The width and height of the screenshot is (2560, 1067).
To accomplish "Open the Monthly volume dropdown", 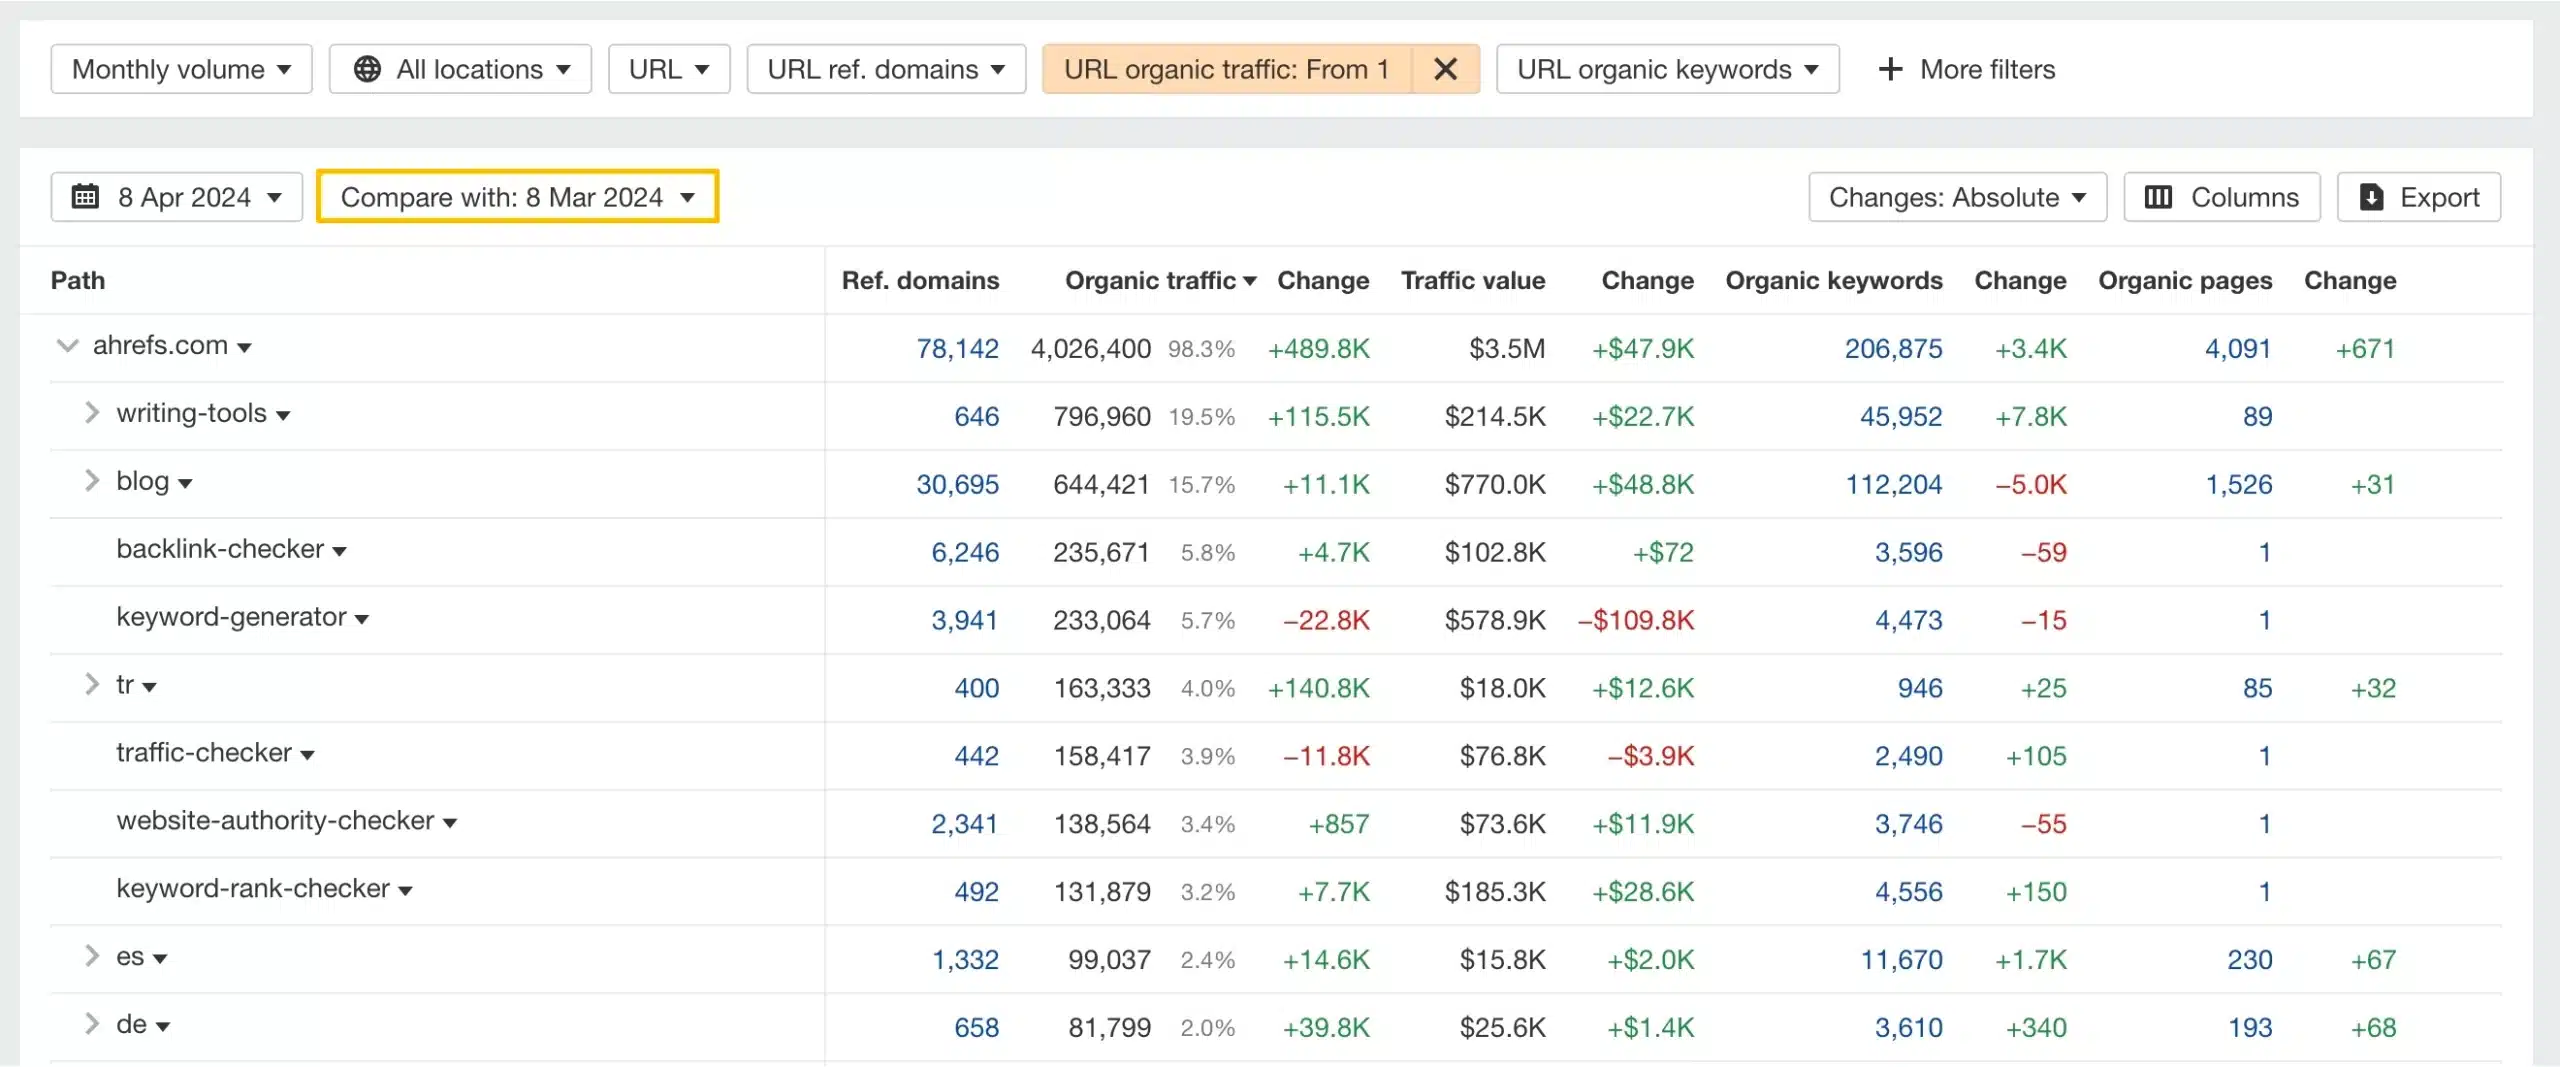I will 181,69.
